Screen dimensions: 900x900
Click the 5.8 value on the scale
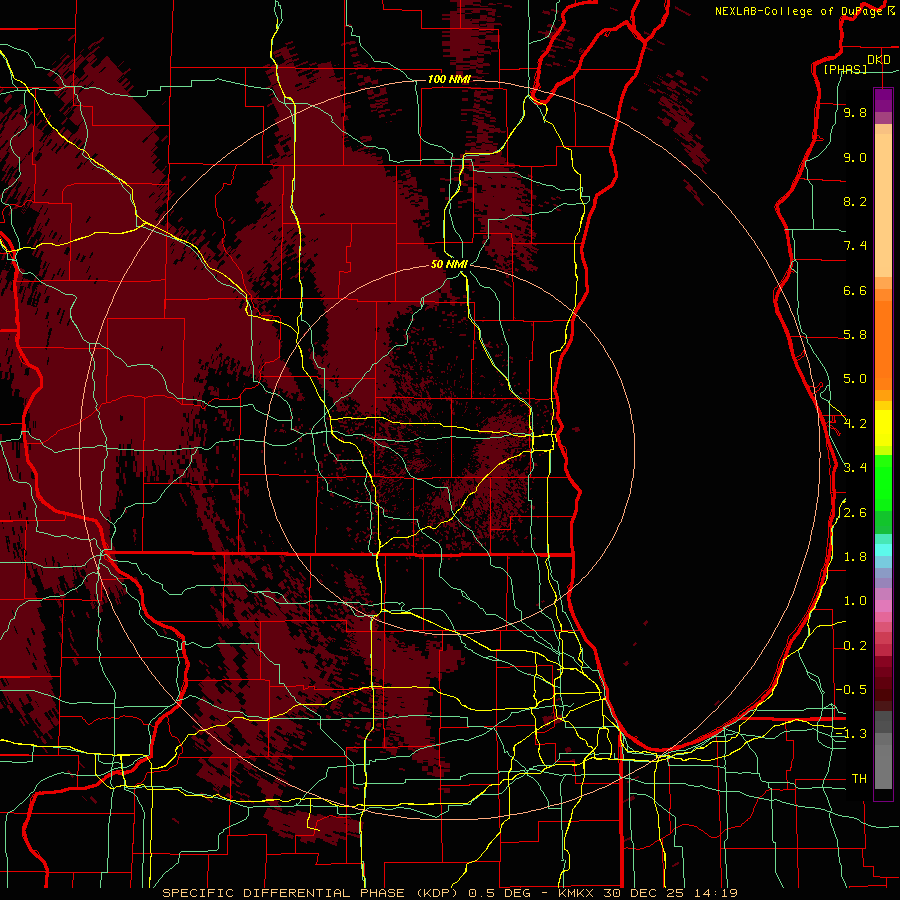pyautogui.click(x=855, y=335)
